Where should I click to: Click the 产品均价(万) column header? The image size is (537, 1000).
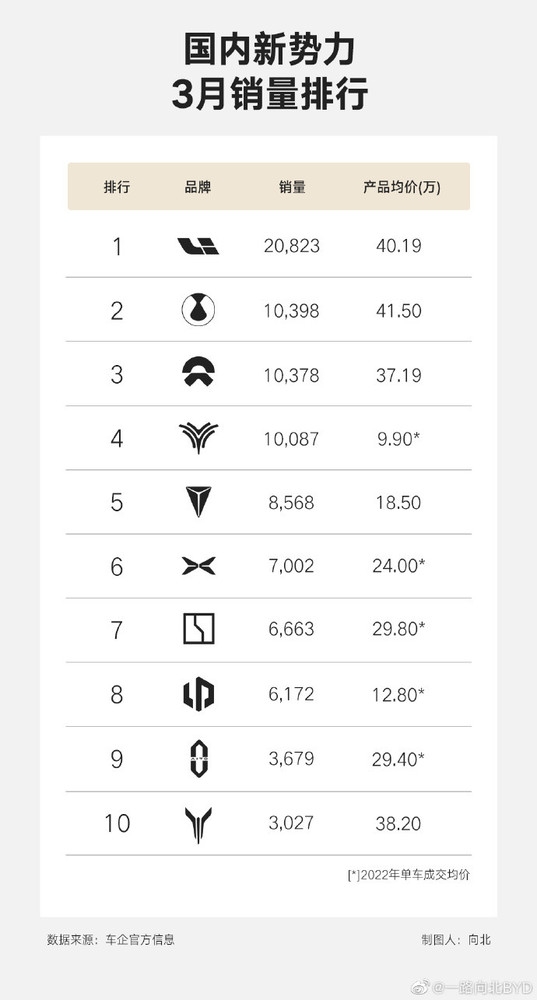point(402,187)
